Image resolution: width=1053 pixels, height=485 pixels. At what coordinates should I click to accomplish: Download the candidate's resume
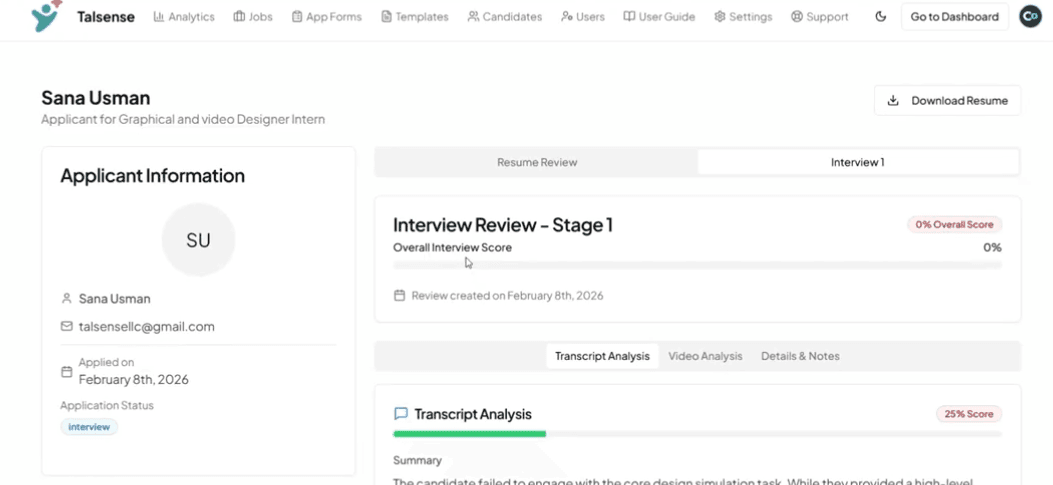click(948, 101)
